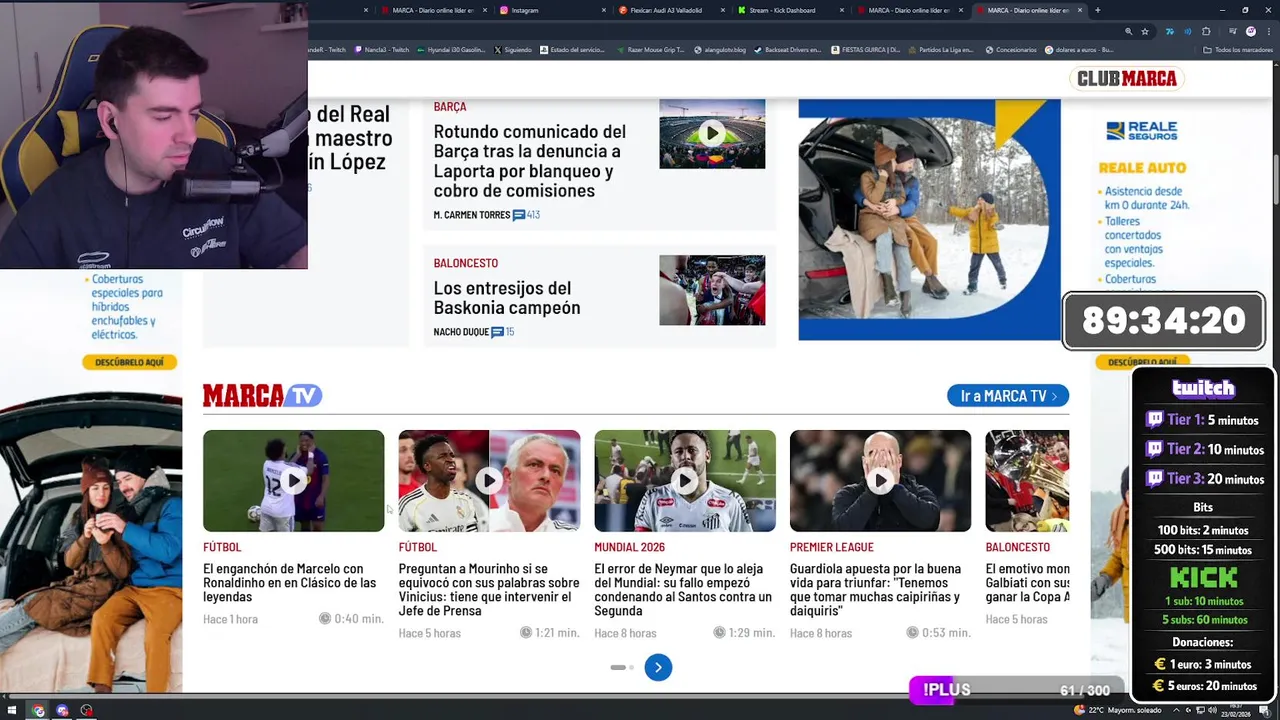Open the Windows Start button
1280x720 pixels.
tap(11, 710)
